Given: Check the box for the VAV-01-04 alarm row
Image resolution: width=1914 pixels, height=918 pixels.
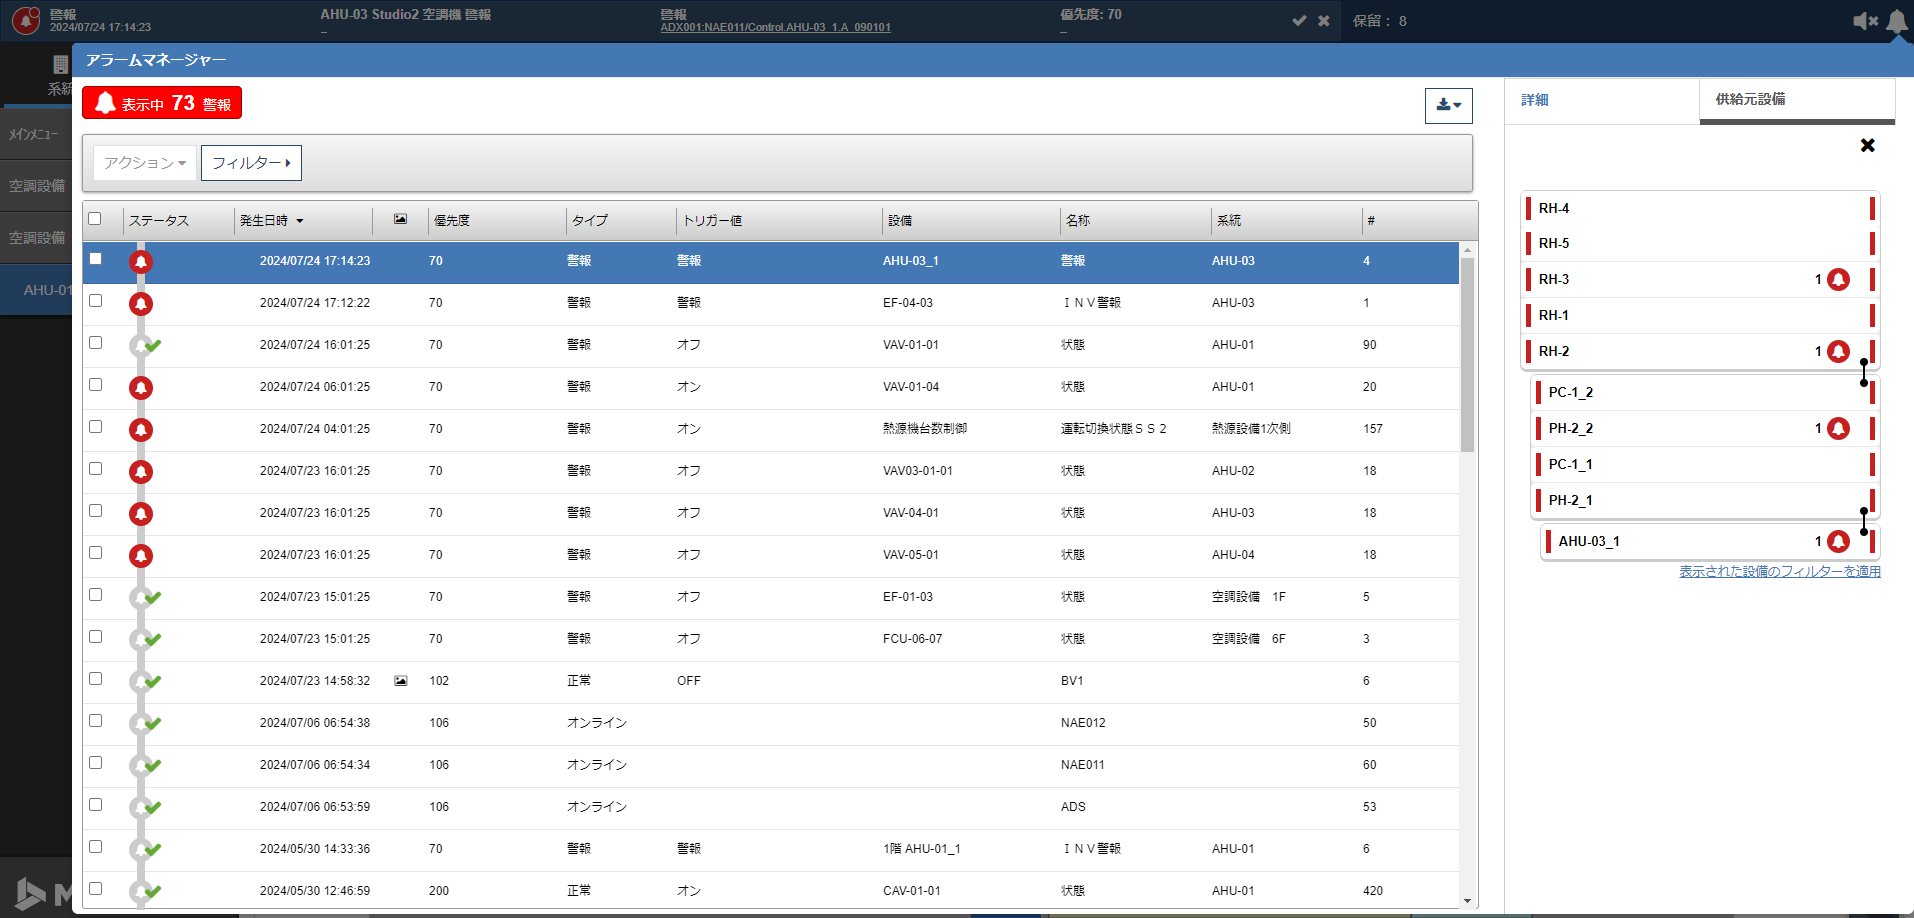Looking at the screenshot, I should click(x=96, y=385).
